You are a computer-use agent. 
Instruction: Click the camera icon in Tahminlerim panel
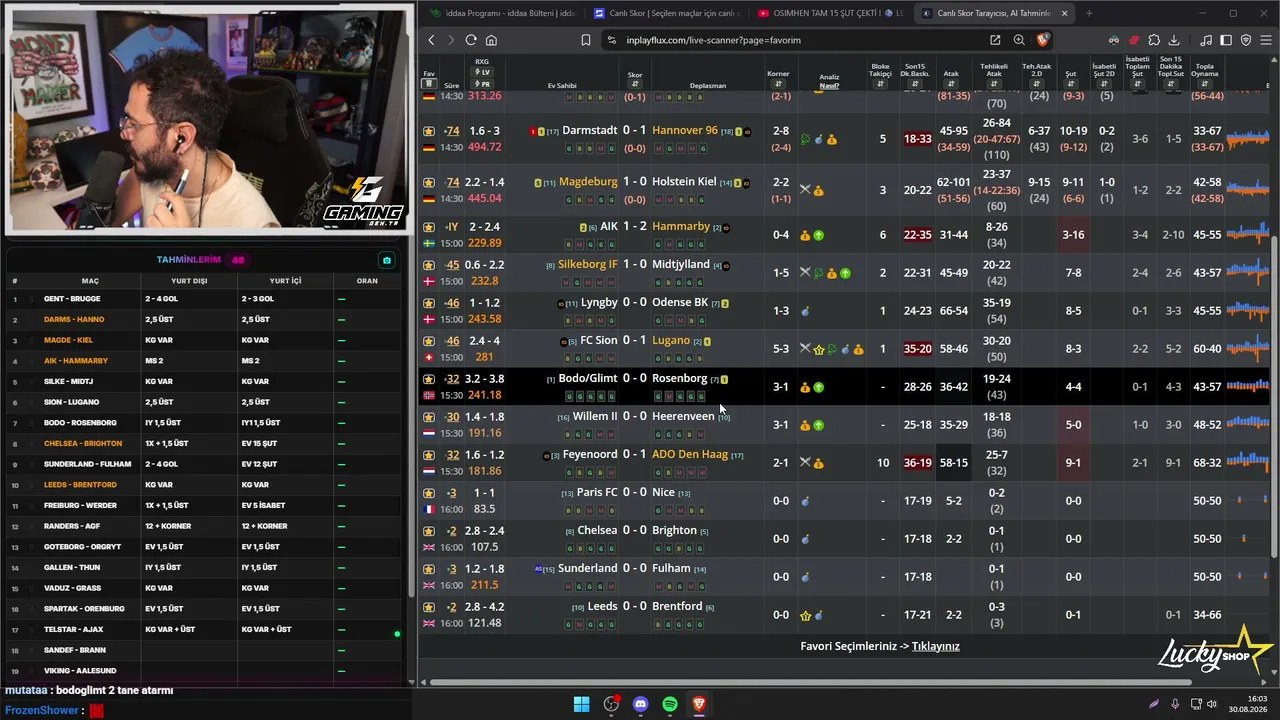click(x=387, y=260)
